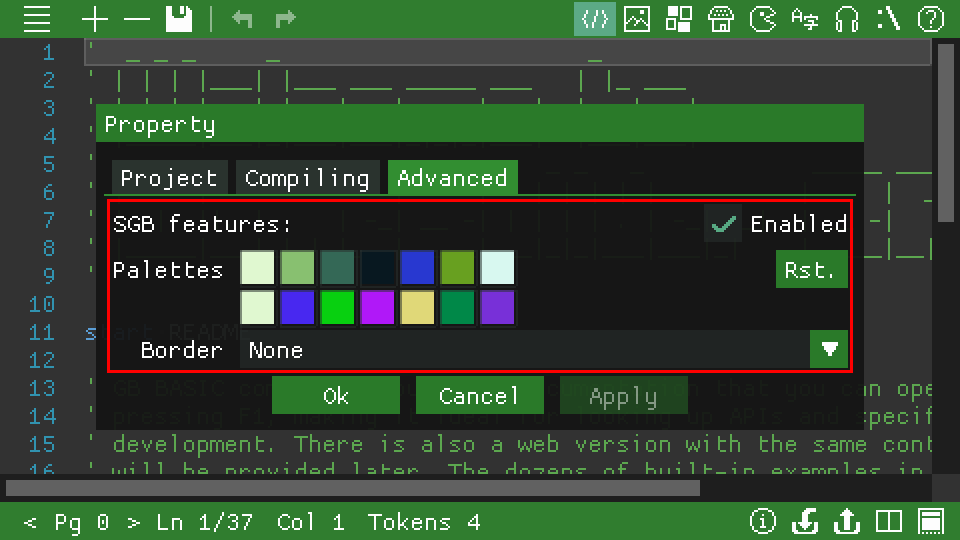The width and height of the screenshot is (960, 540).
Task: Pick the dark teal palette swatch
Action: coord(337,268)
